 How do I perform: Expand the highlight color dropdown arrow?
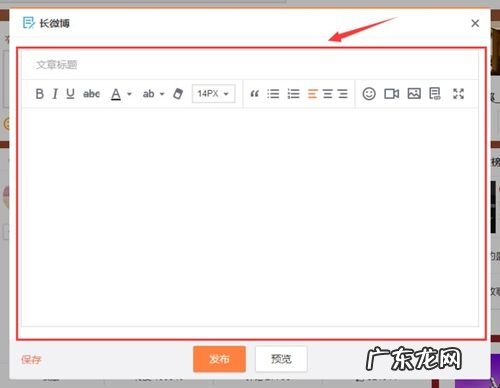pyautogui.click(x=162, y=94)
